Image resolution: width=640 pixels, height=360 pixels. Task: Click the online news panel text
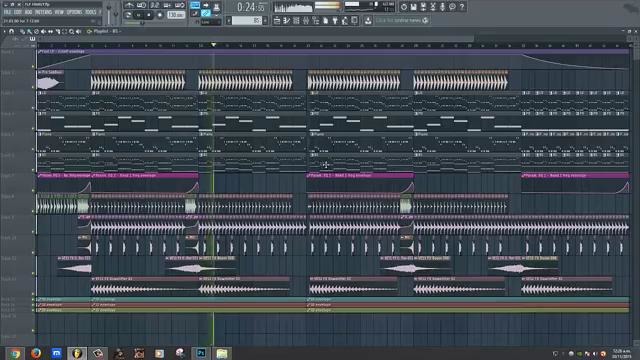398,20
